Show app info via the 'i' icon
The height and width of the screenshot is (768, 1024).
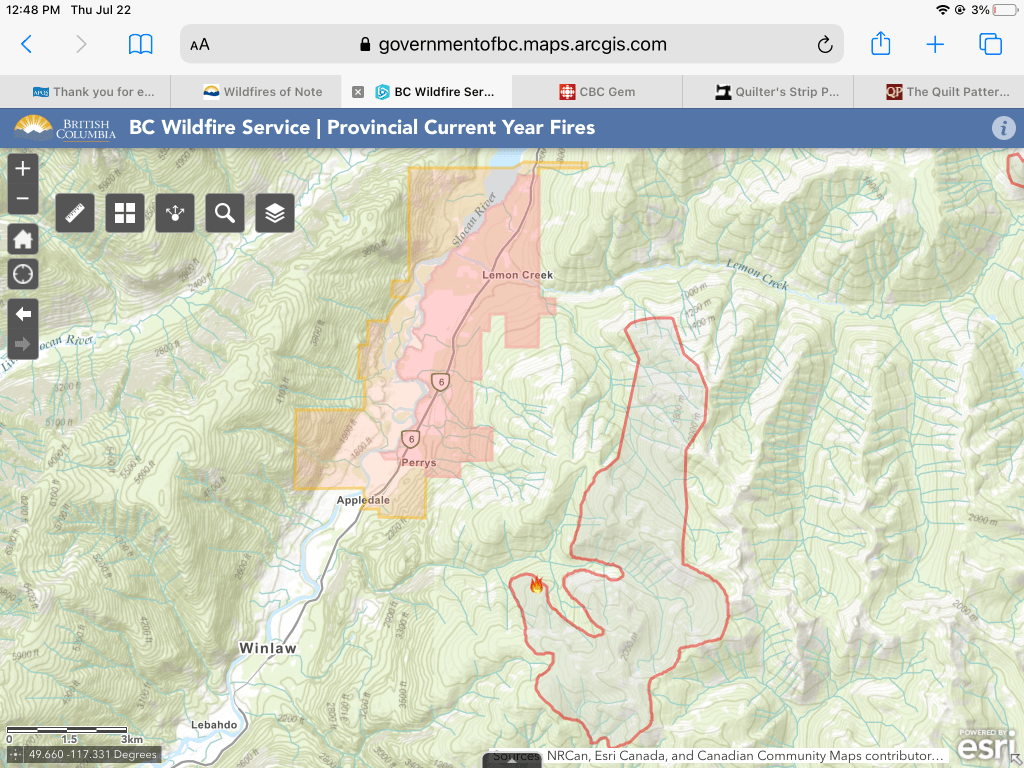(1003, 128)
